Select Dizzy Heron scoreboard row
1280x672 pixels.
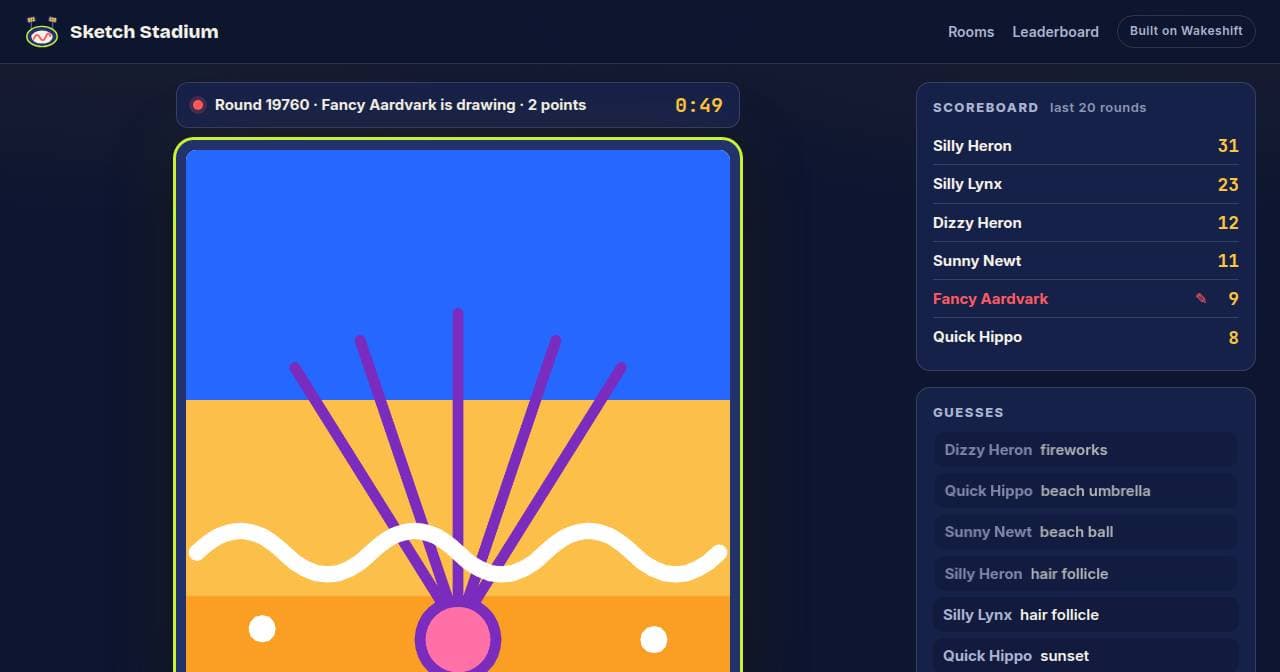tap(1086, 223)
